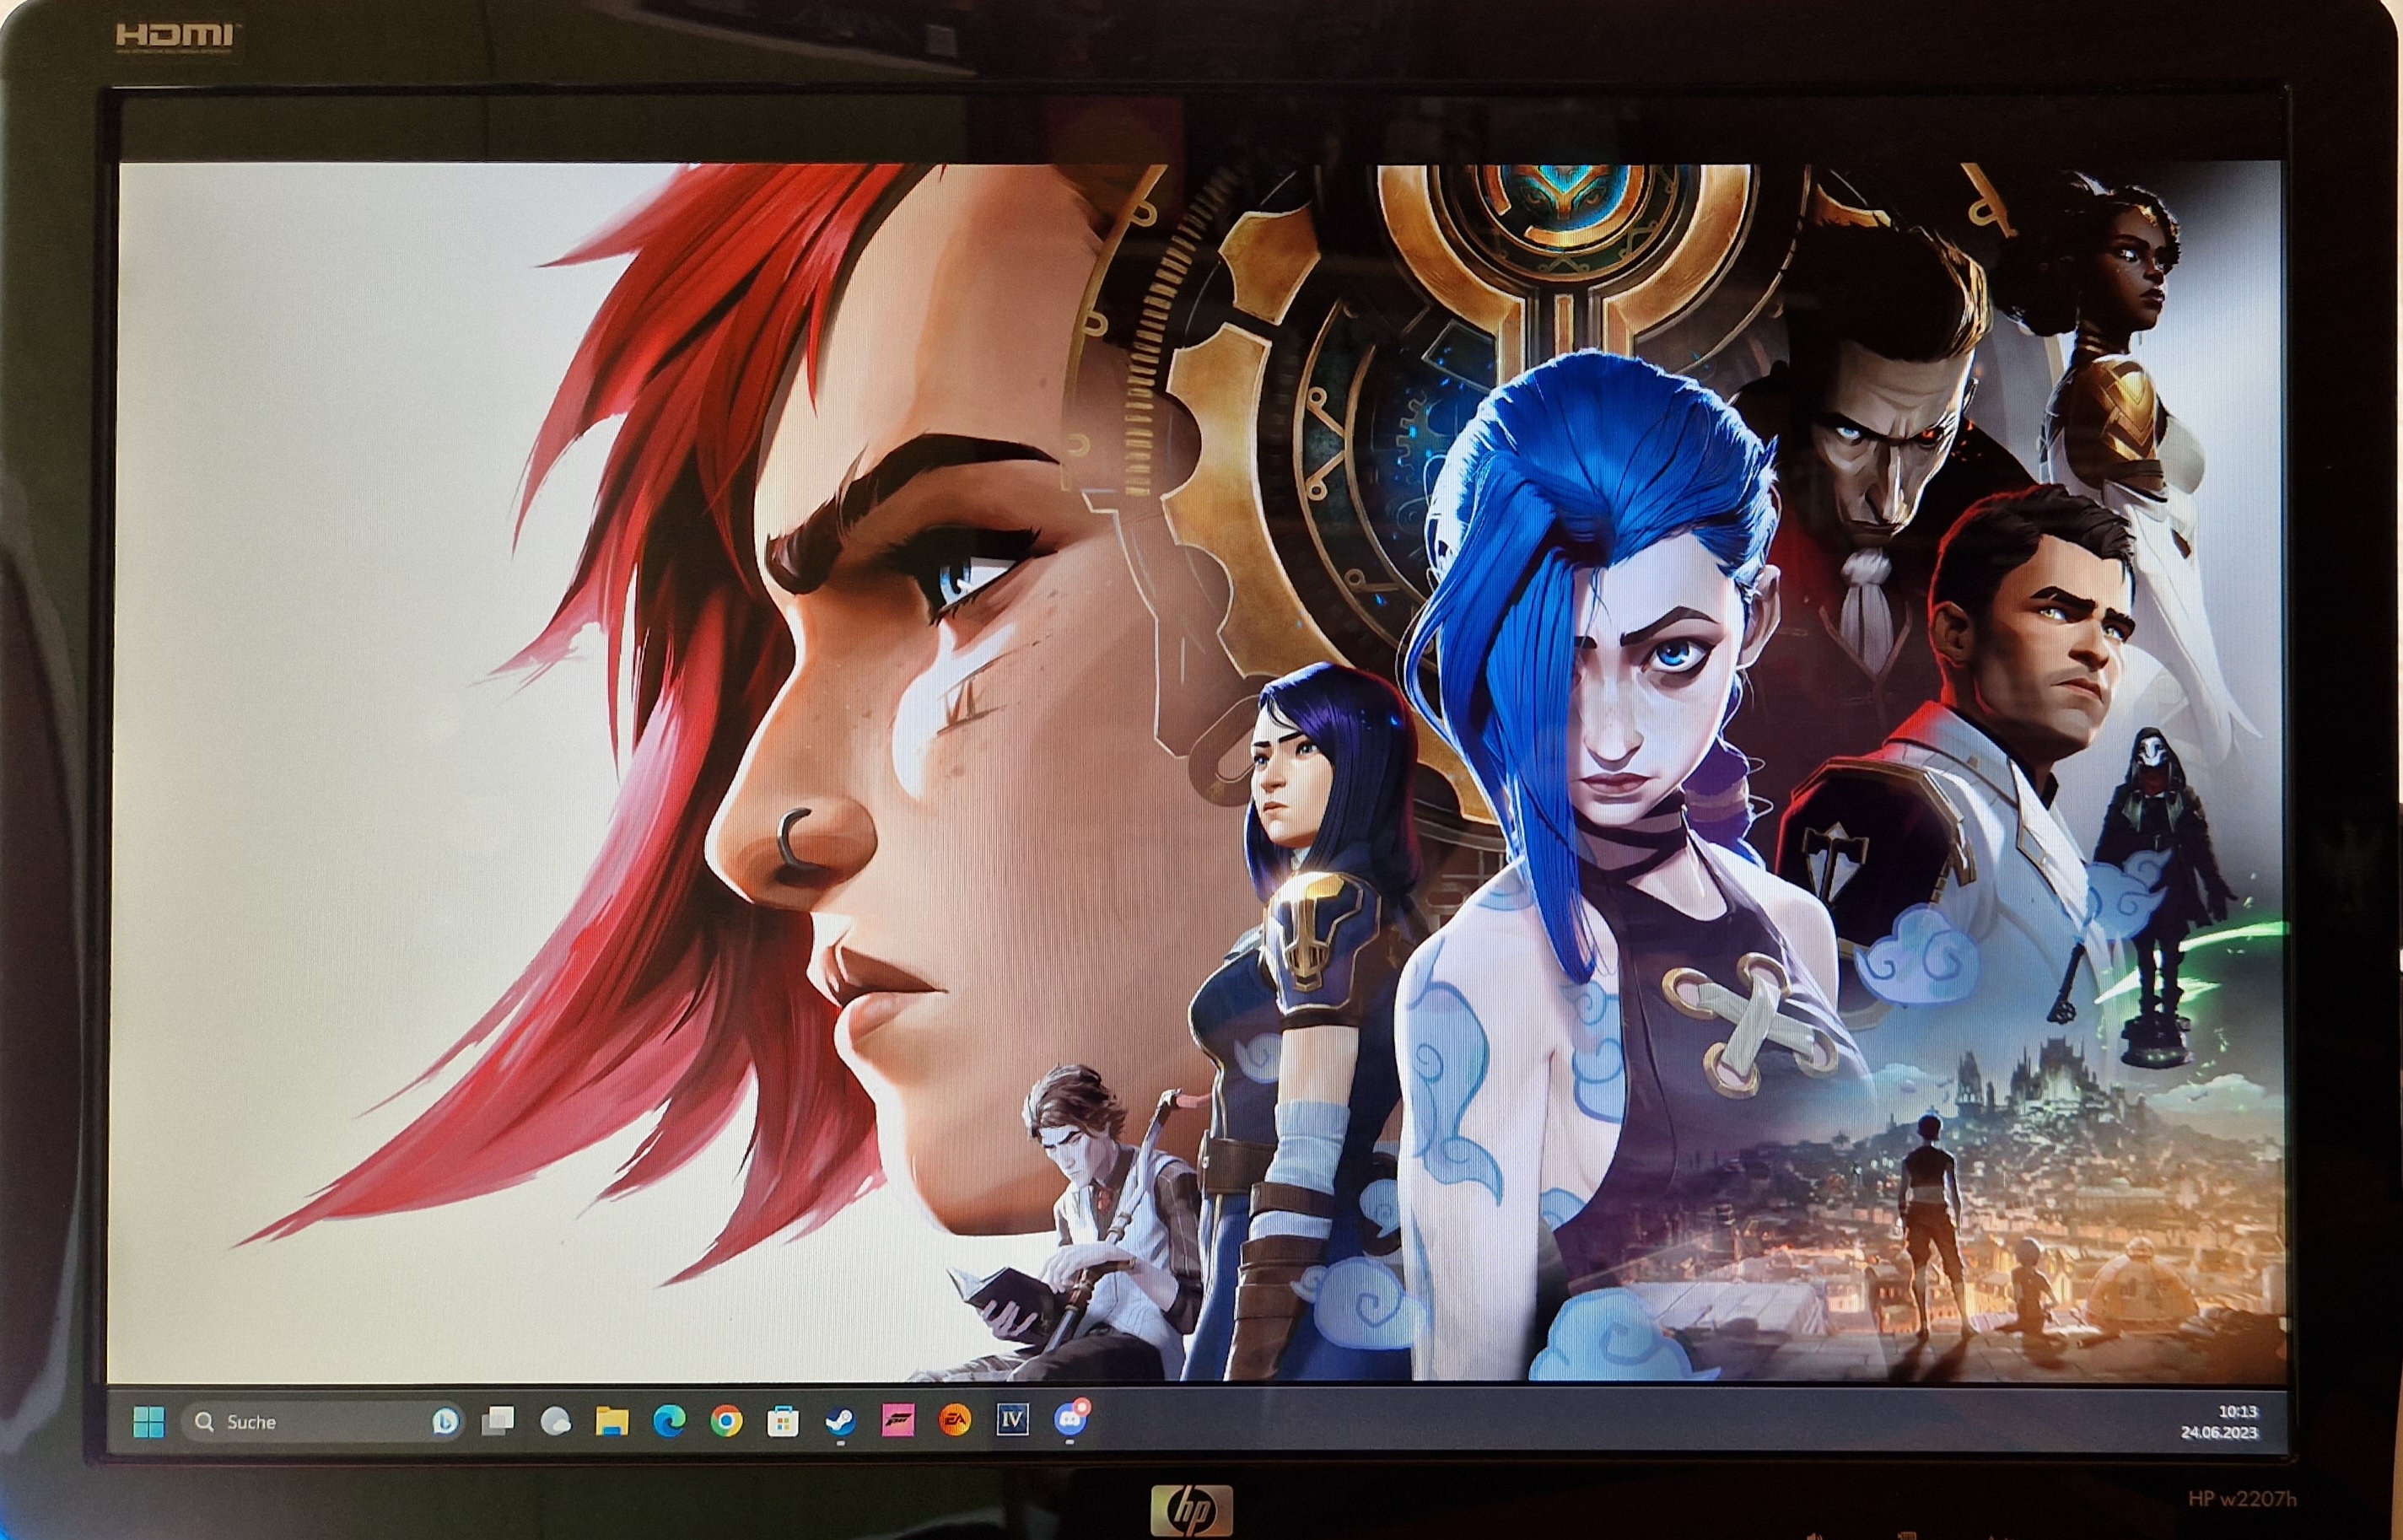This screenshot has height=1540, width=2403.
Task: Open Microsoft Edge browser
Action: coord(669,1421)
